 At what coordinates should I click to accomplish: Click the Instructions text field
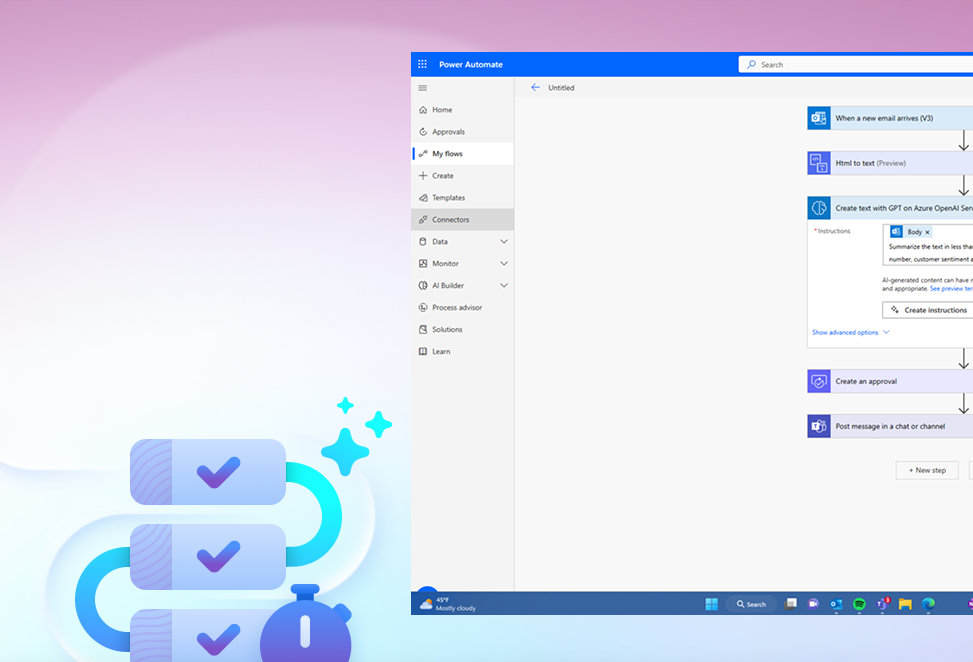click(928, 244)
